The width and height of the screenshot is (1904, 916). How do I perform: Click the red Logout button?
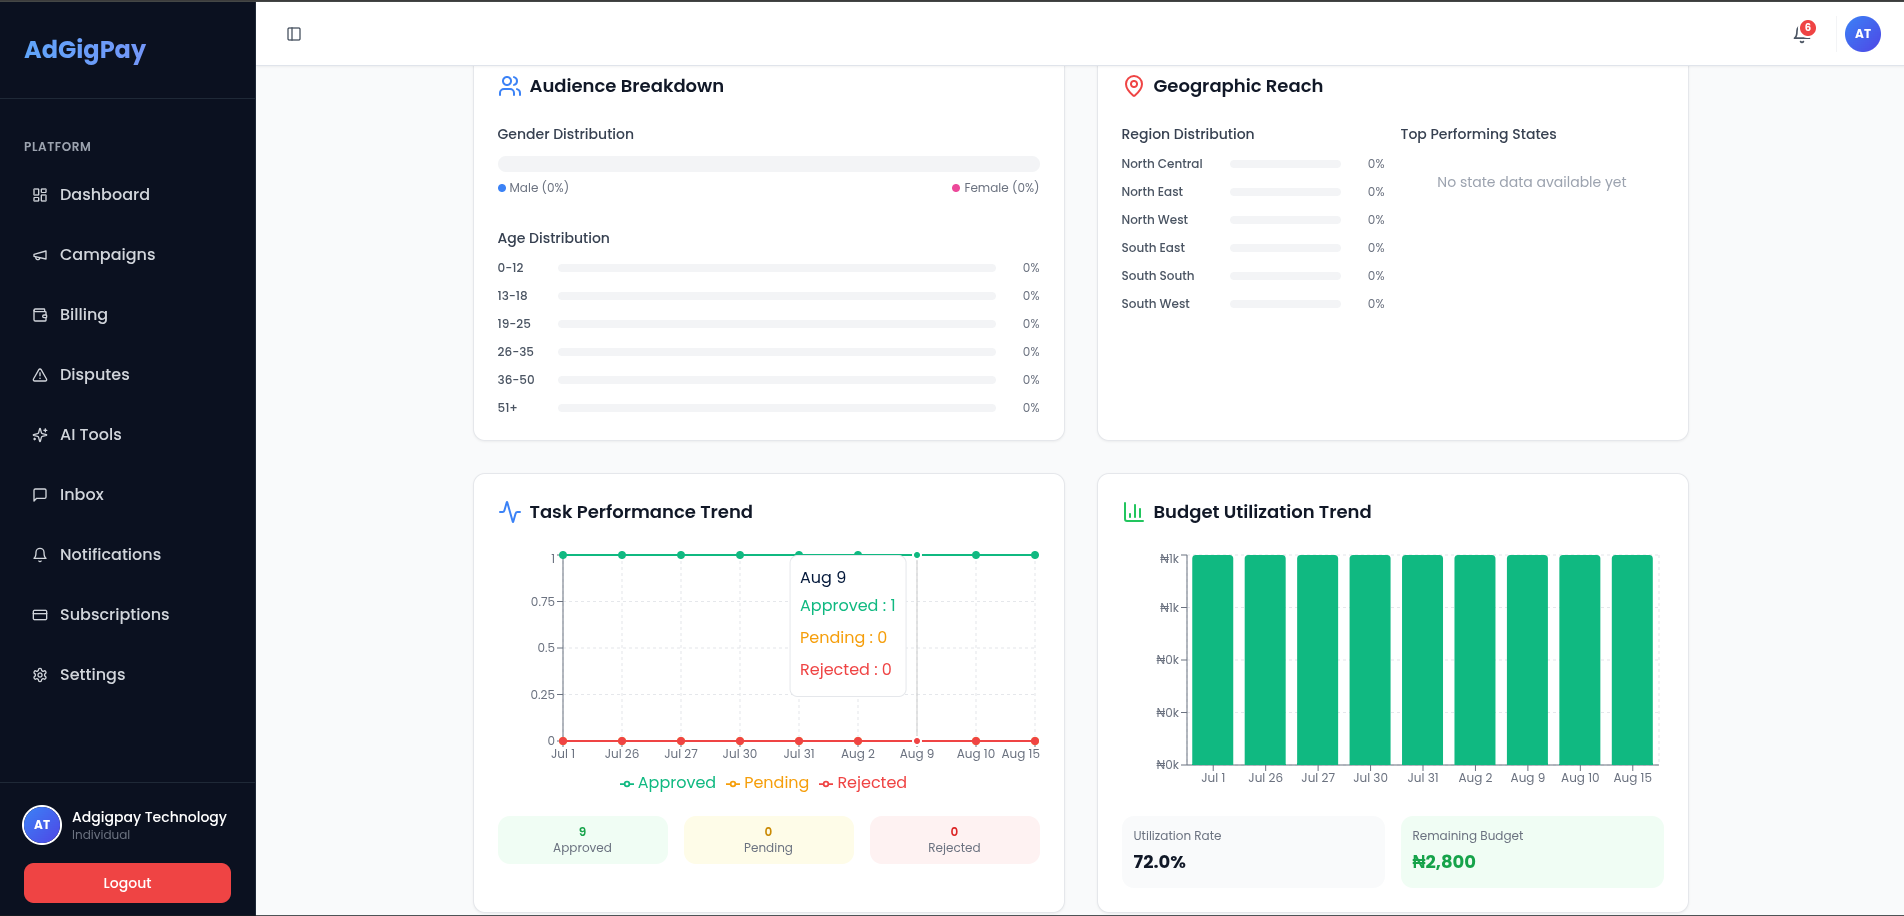(x=127, y=883)
